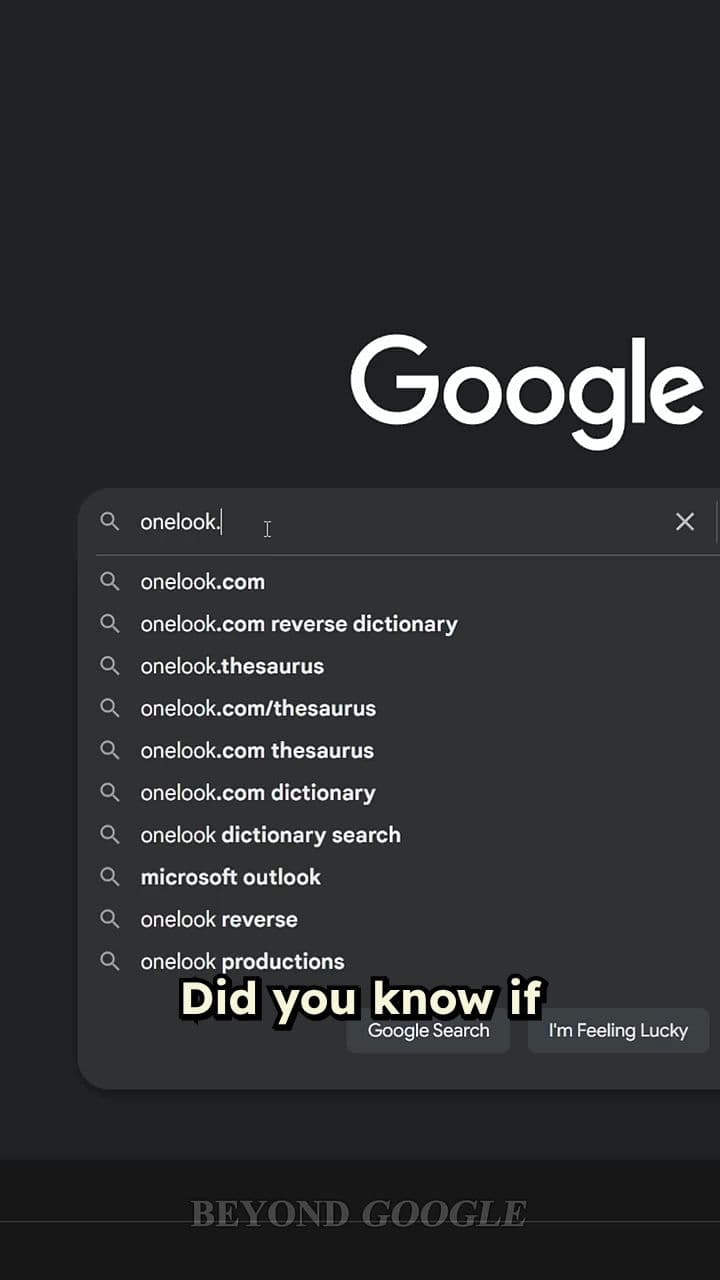Select the onelook.com suggestion at the top
This screenshot has height=1280, width=720.
pyautogui.click(x=203, y=581)
